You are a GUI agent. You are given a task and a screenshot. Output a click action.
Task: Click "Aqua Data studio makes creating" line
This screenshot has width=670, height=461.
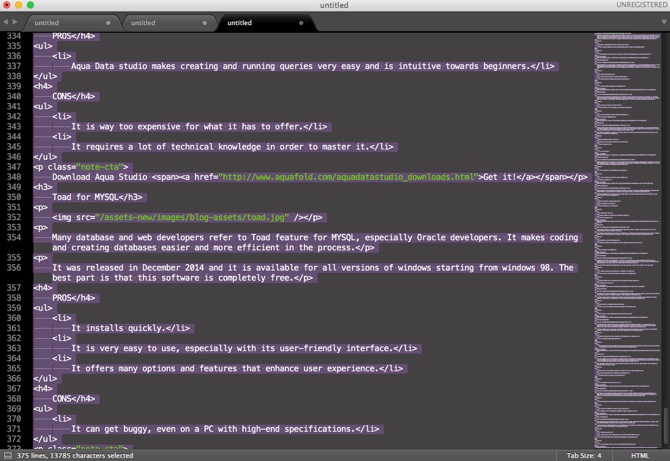point(313,66)
